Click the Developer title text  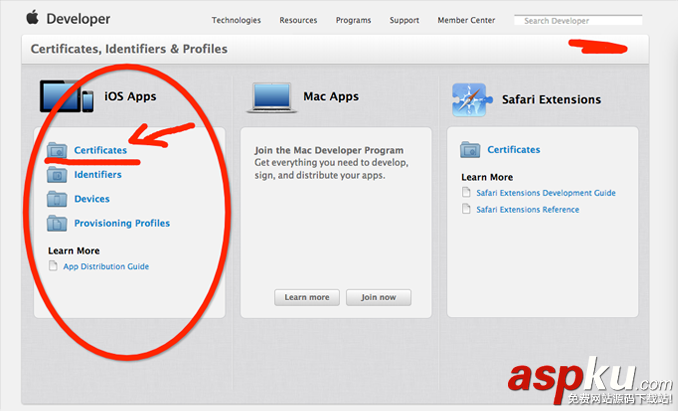tap(78, 19)
